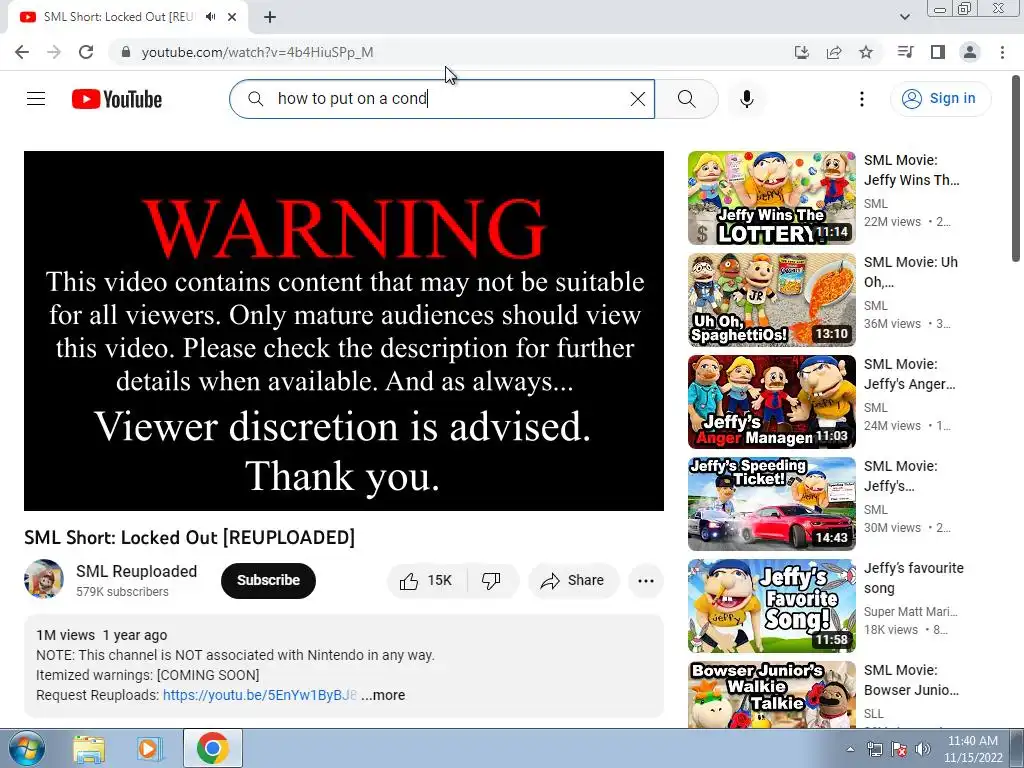The height and width of the screenshot is (768, 1024).
Task: Open Windows Media Player from taskbar
Action: (x=150, y=749)
